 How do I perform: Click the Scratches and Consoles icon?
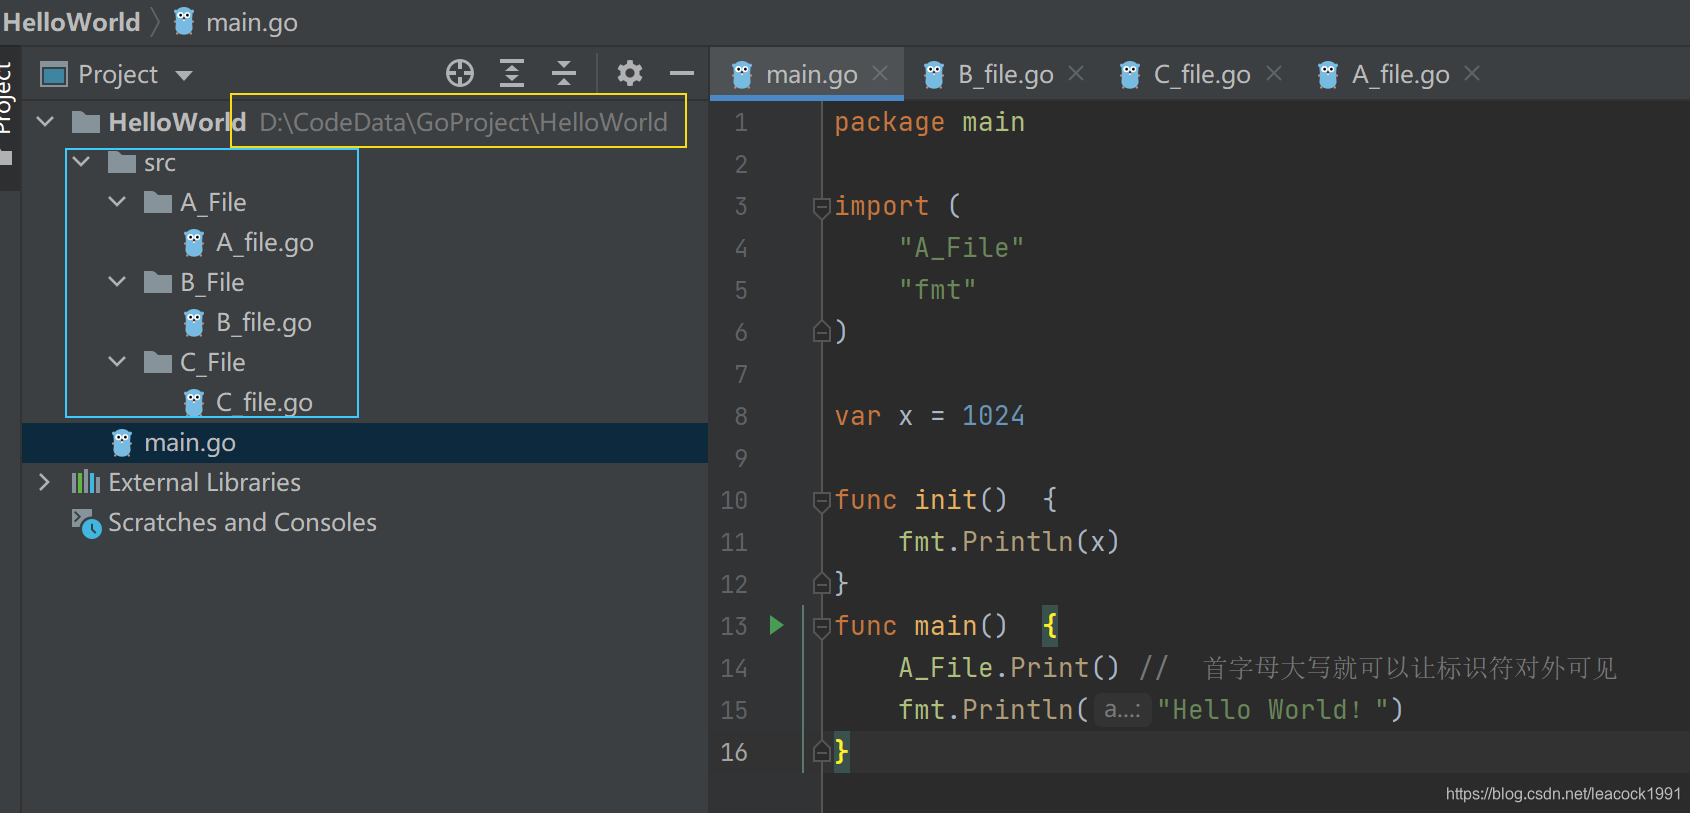[87, 523]
